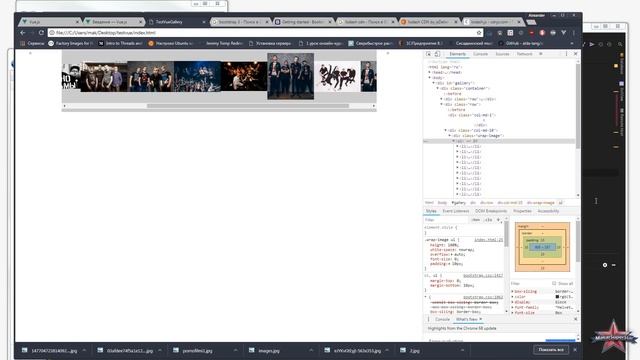Select the highlighted ul element row
640x360 pixels.
(500, 141)
